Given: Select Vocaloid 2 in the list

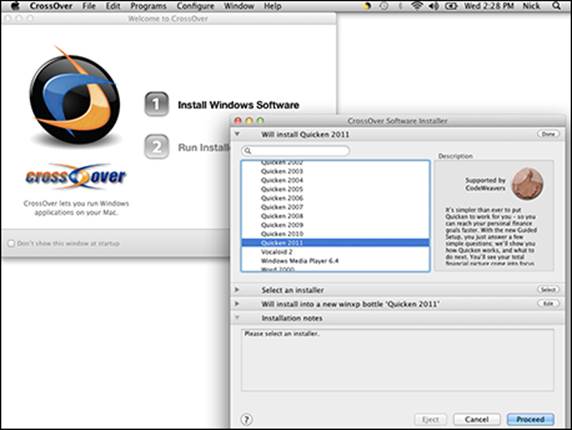Looking at the screenshot, I should click(335, 252).
